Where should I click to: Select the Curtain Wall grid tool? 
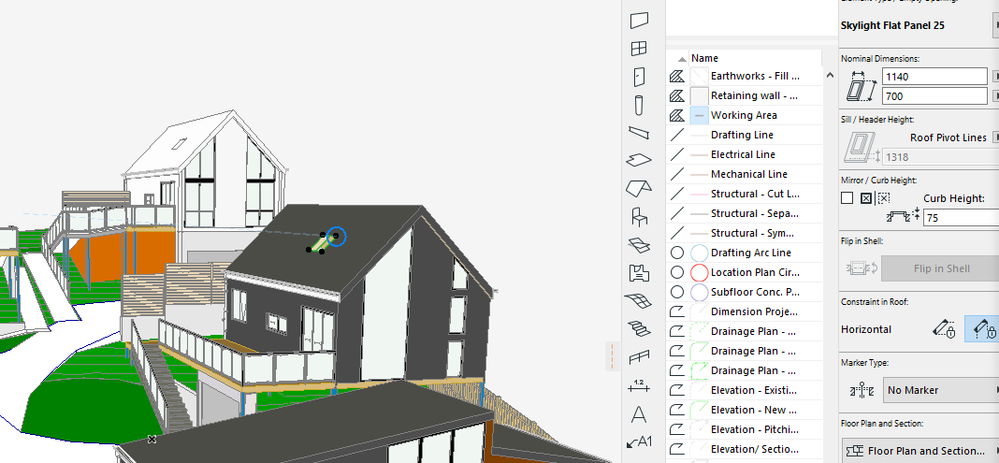click(x=639, y=49)
